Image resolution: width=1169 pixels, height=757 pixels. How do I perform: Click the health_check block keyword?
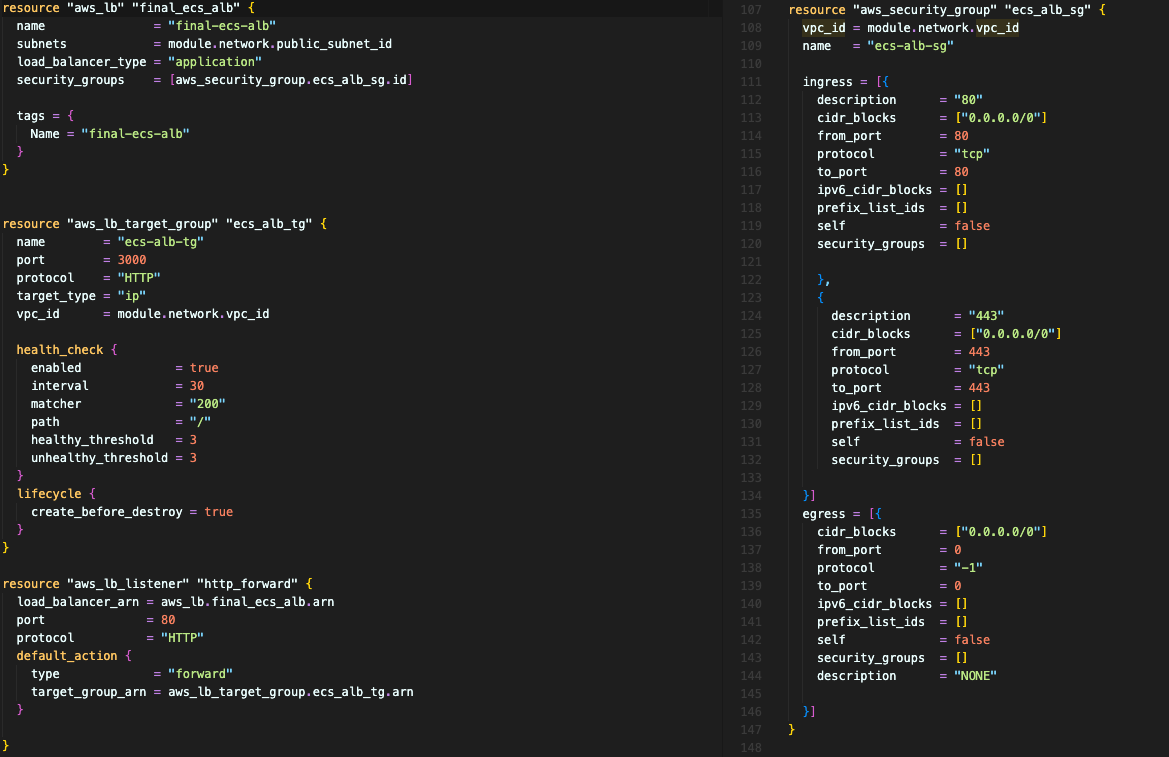click(60, 350)
